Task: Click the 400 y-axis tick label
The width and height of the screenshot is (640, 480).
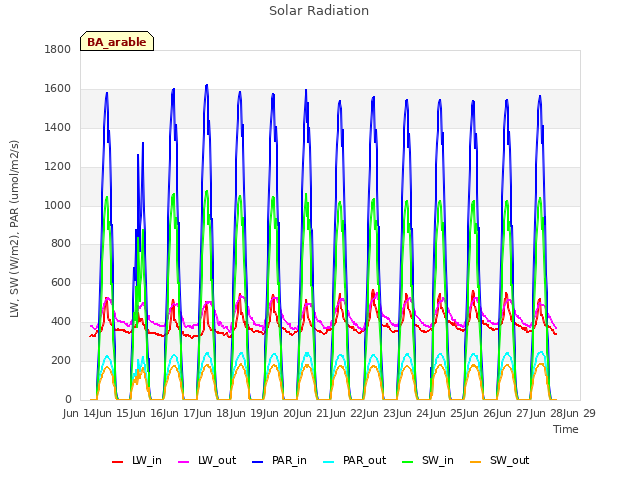Action: tap(61, 322)
